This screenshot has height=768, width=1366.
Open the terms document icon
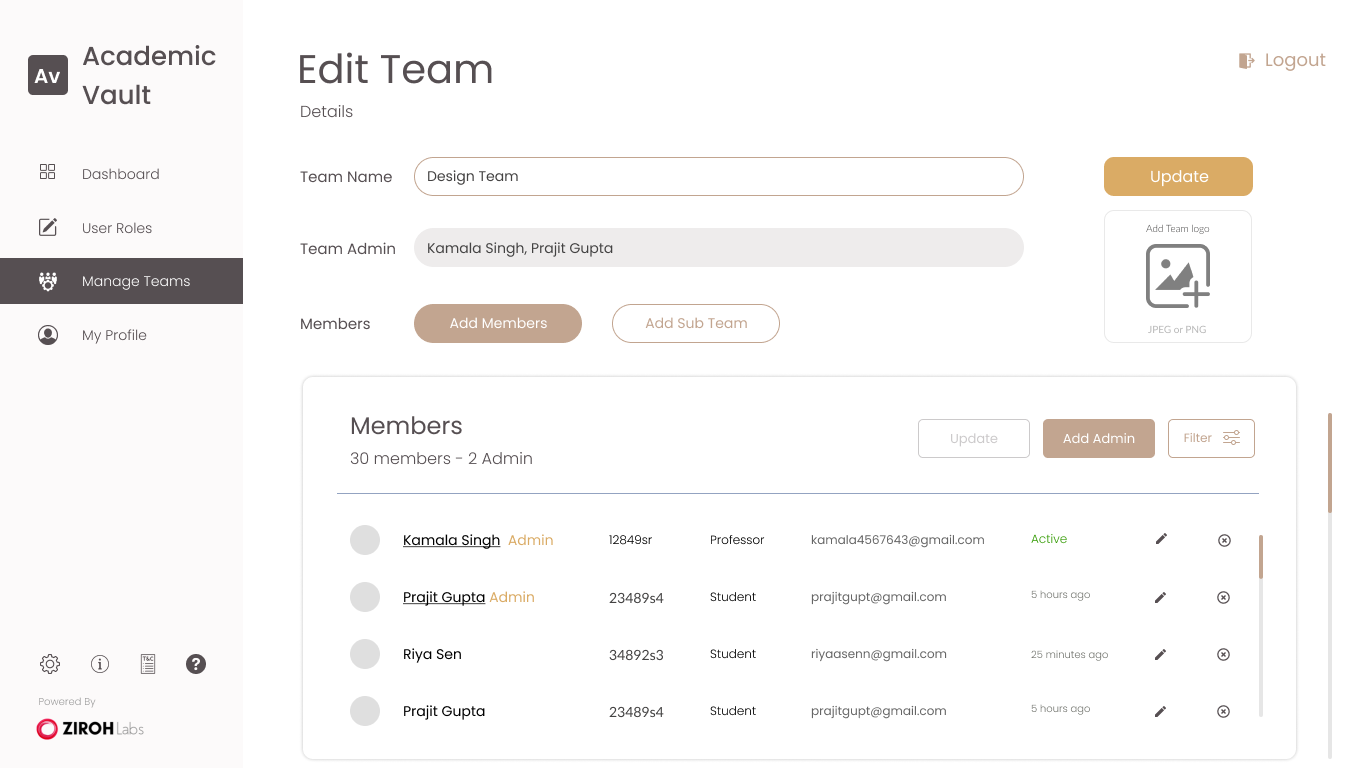(148, 664)
